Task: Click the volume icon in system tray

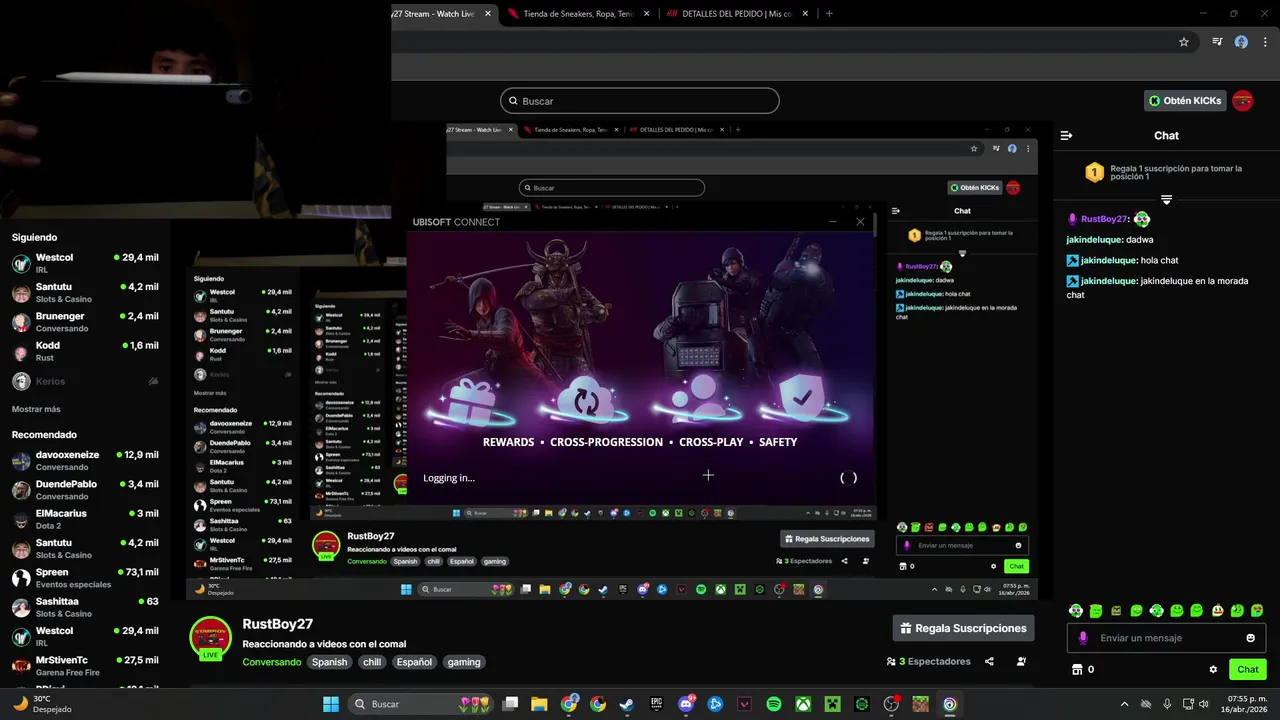Action: point(1203,704)
